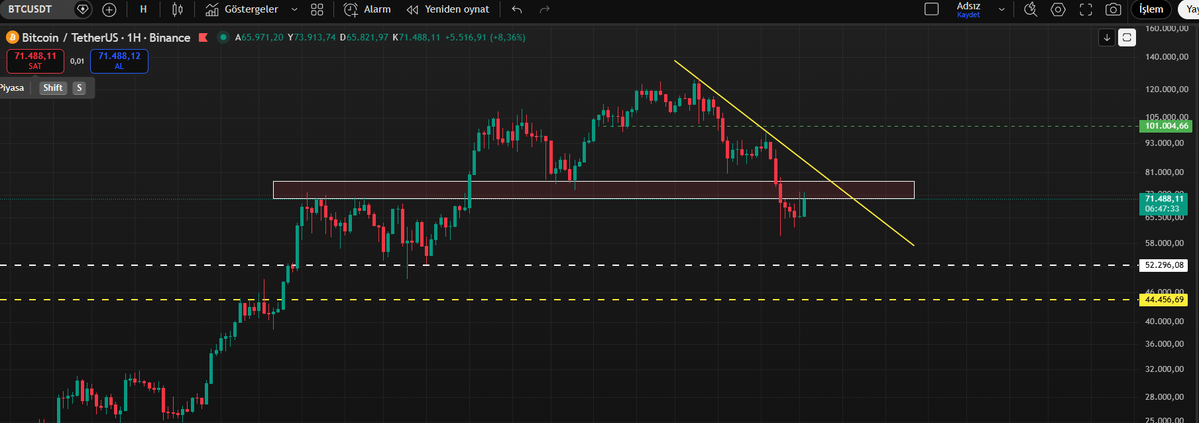The height and width of the screenshot is (423, 1199).
Task: Change the H time interval
Action: pyautogui.click(x=143, y=9)
